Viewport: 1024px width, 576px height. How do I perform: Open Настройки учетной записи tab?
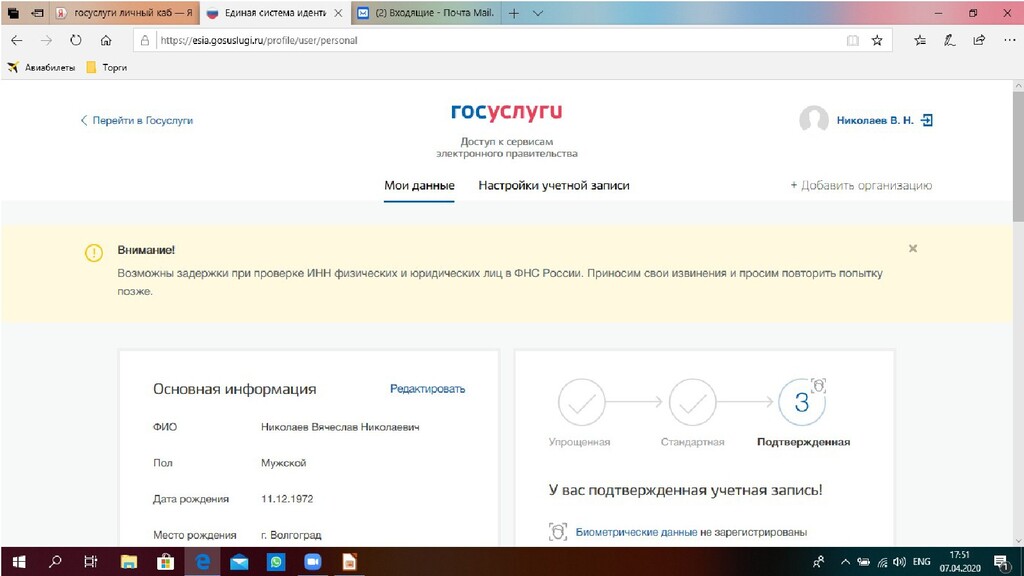pos(554,185)
